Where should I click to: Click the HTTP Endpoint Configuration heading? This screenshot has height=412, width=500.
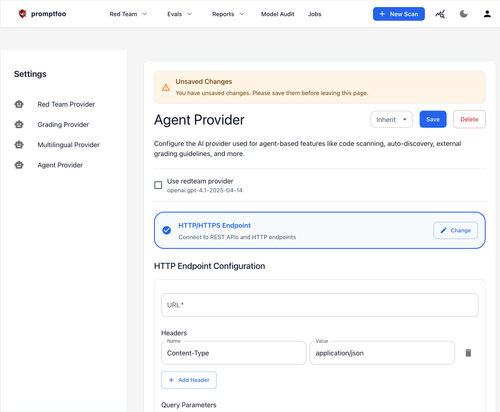(209, 266)
